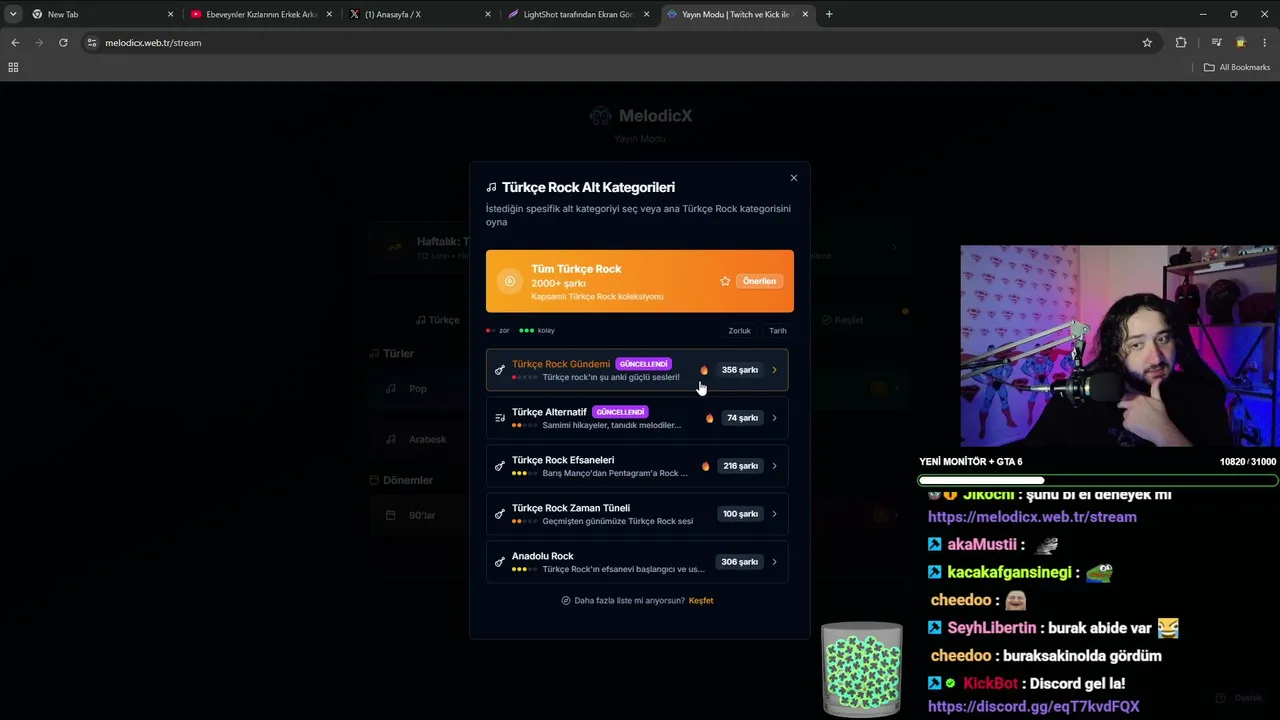View site information for melodicx.web.tr
This screenshot has width=1280, height=720.
pos(92,43)
